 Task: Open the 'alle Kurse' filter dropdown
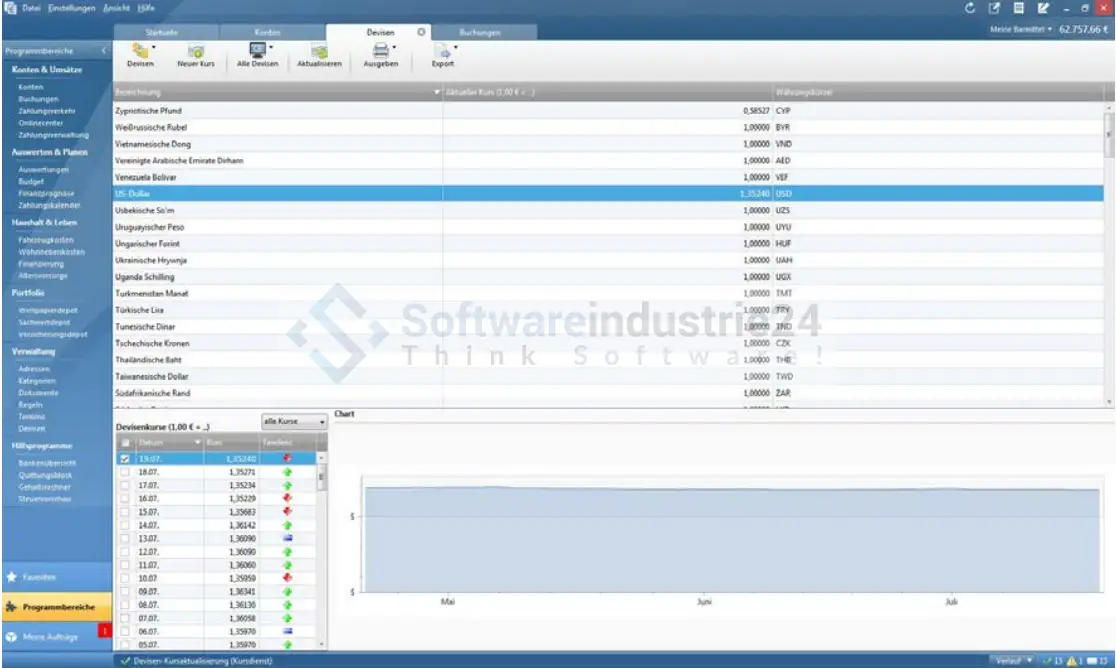pos(293,422)
